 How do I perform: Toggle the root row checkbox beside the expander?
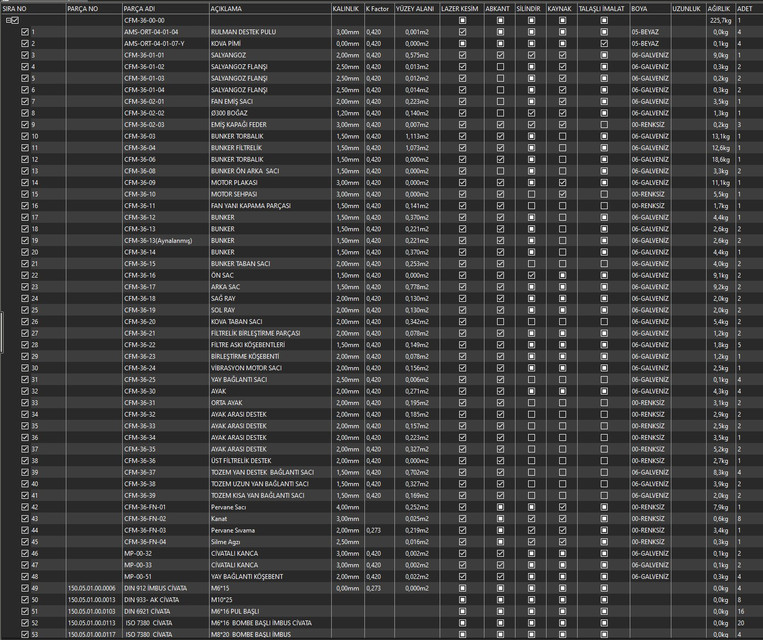(x=15, y=20)
